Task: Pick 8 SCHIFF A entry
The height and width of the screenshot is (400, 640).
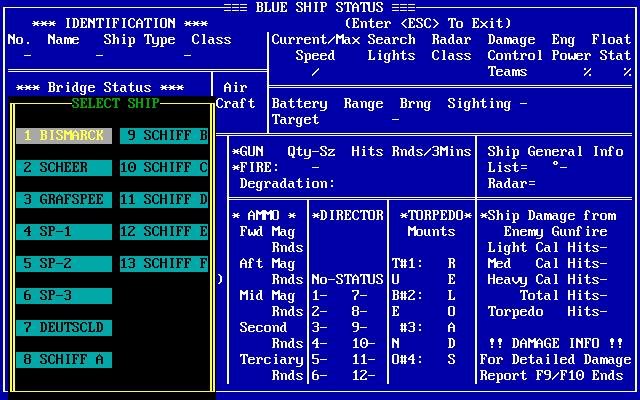Action: [64, 360]
